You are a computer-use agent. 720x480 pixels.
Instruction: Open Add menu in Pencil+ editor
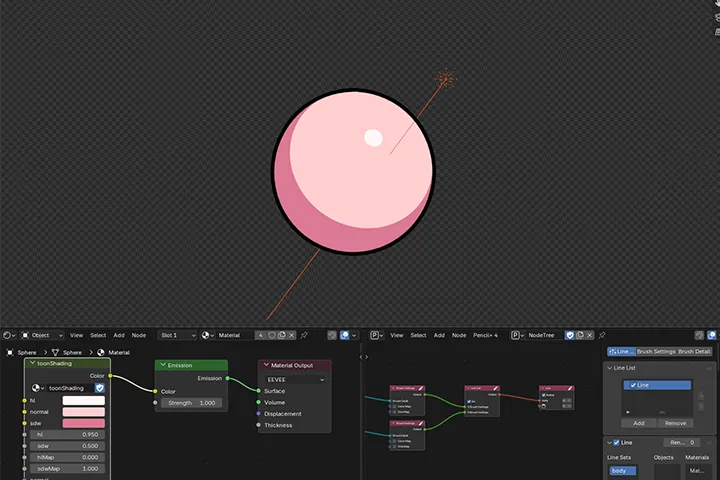coord(439,335)
